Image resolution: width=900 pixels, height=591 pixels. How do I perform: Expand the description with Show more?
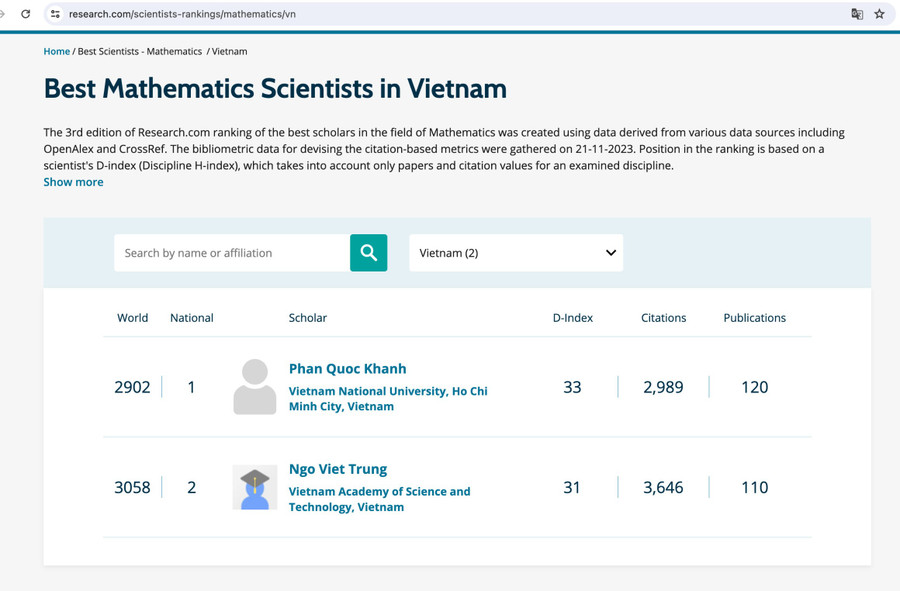point(72,182)
